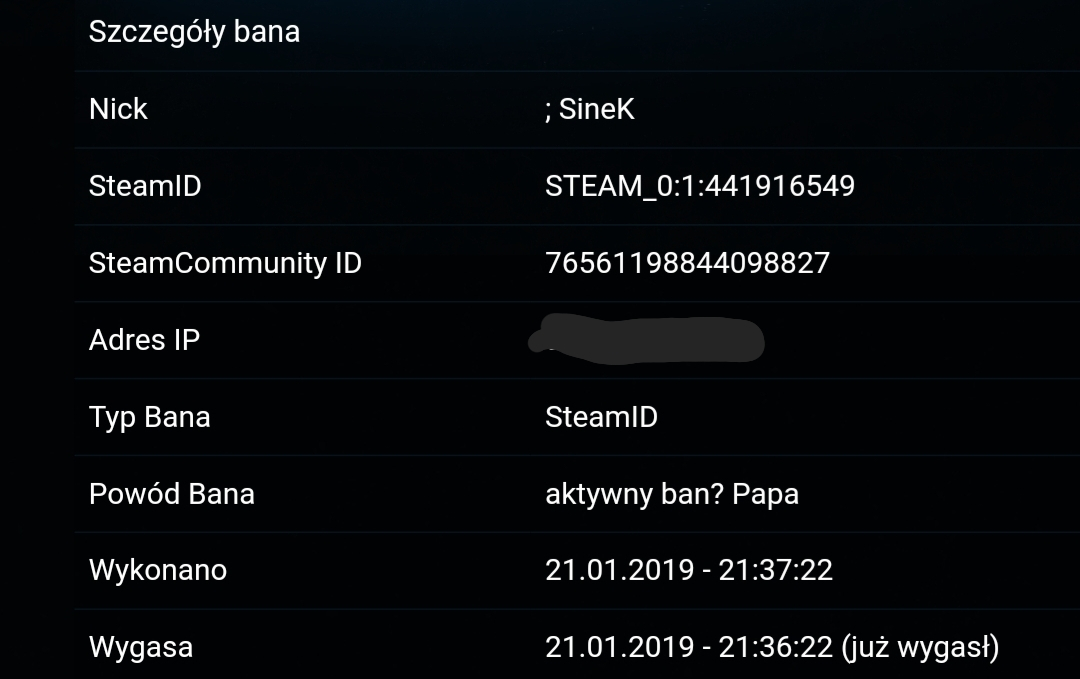Click the date 21.01.2019 in the Wykonano row
The image size is (1080, 679).
618,570
